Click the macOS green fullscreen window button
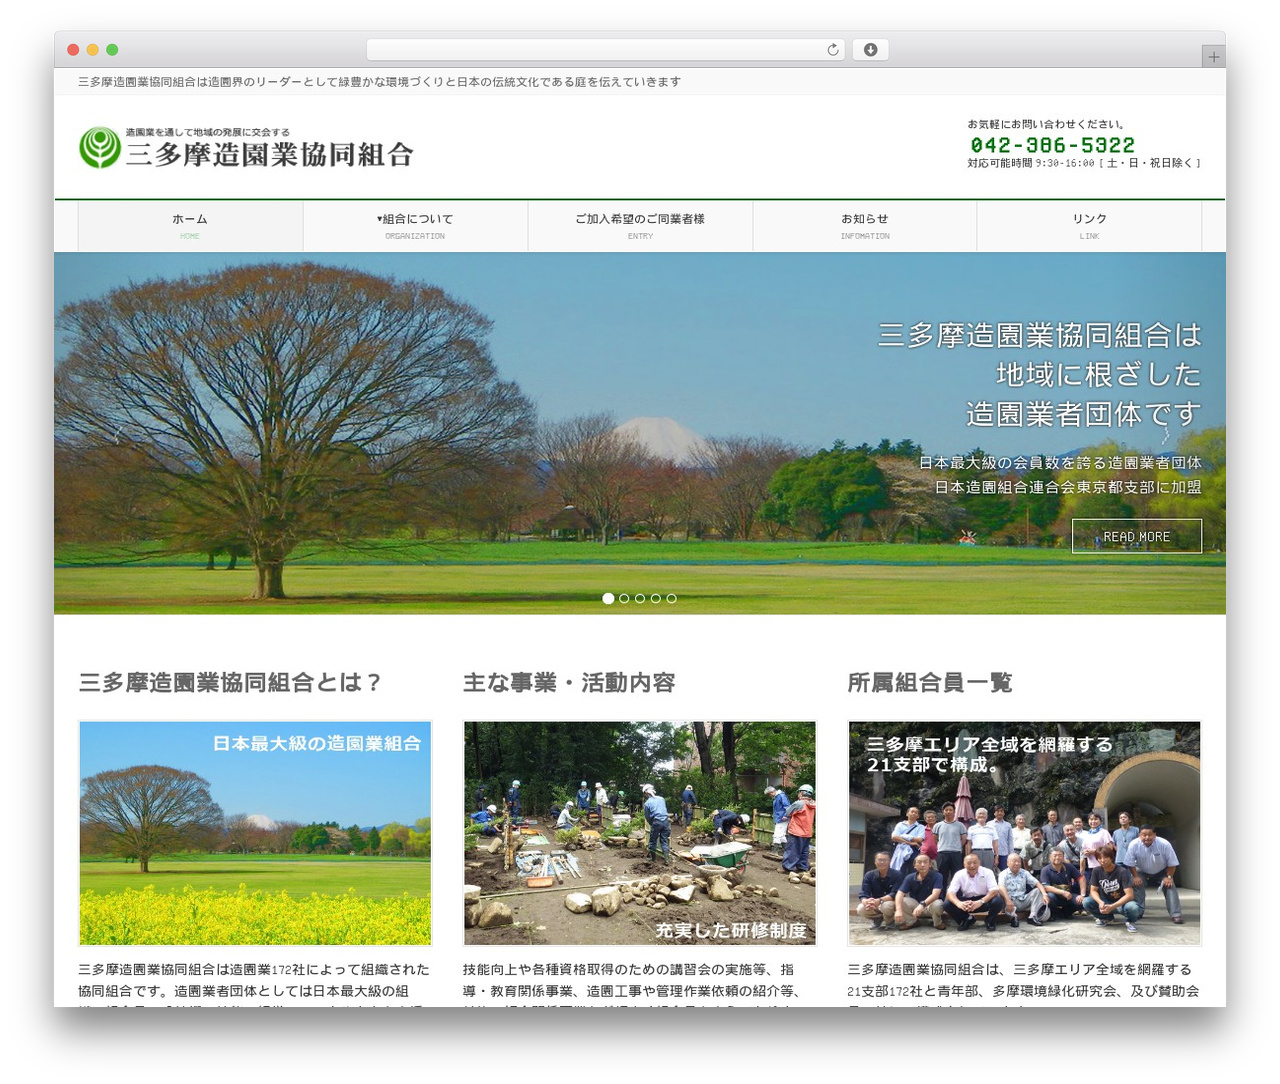Viewport: 1280px width, 1084px height. point(112,50)
